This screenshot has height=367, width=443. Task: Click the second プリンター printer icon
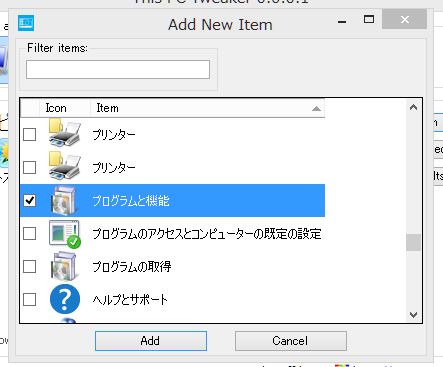pos(65,166)
